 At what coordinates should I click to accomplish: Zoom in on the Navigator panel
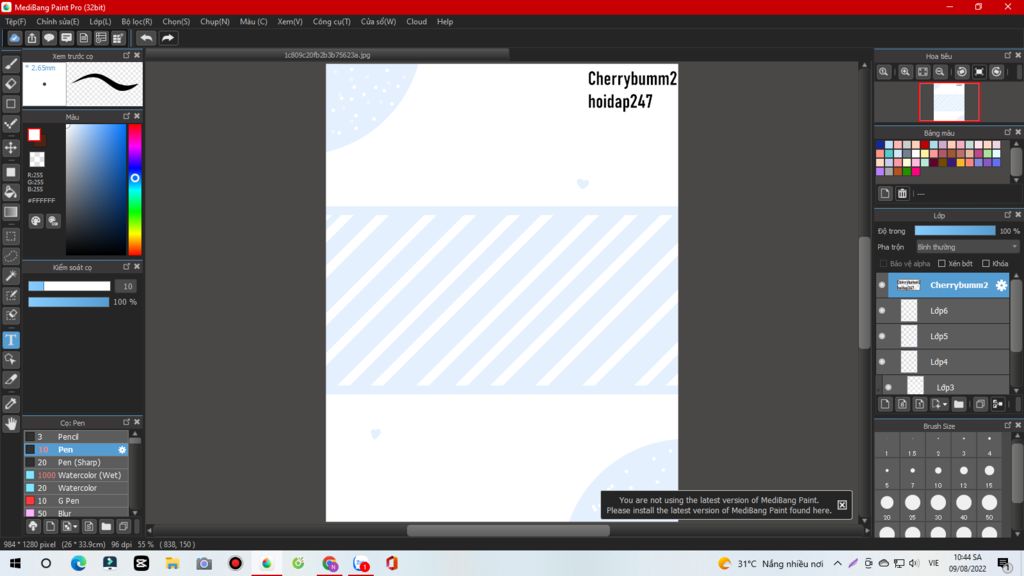[x=905, y=72]
